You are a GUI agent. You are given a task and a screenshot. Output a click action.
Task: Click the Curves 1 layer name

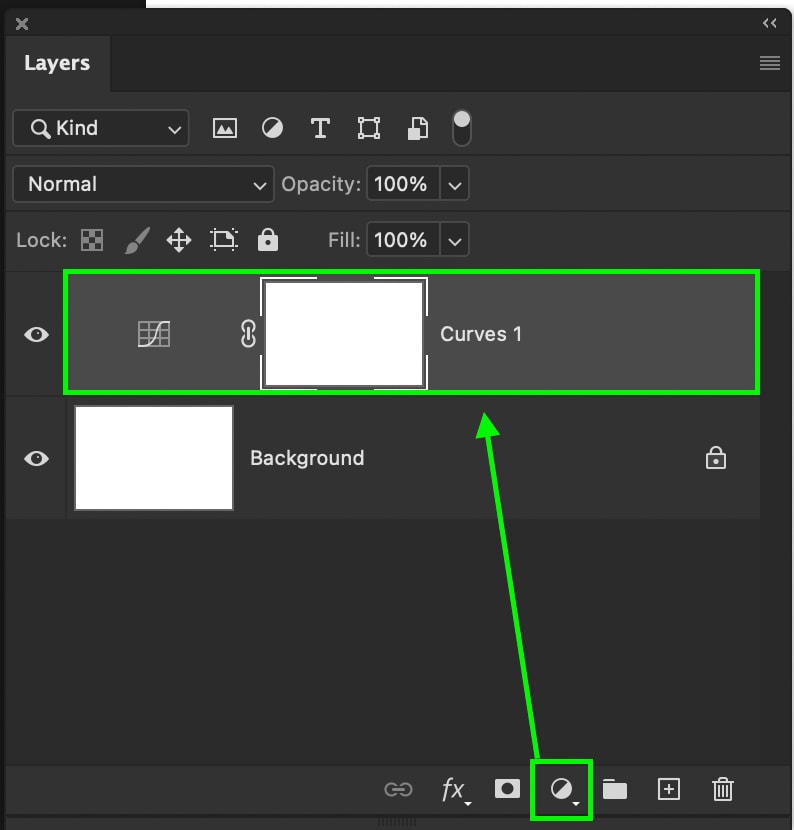481,334
